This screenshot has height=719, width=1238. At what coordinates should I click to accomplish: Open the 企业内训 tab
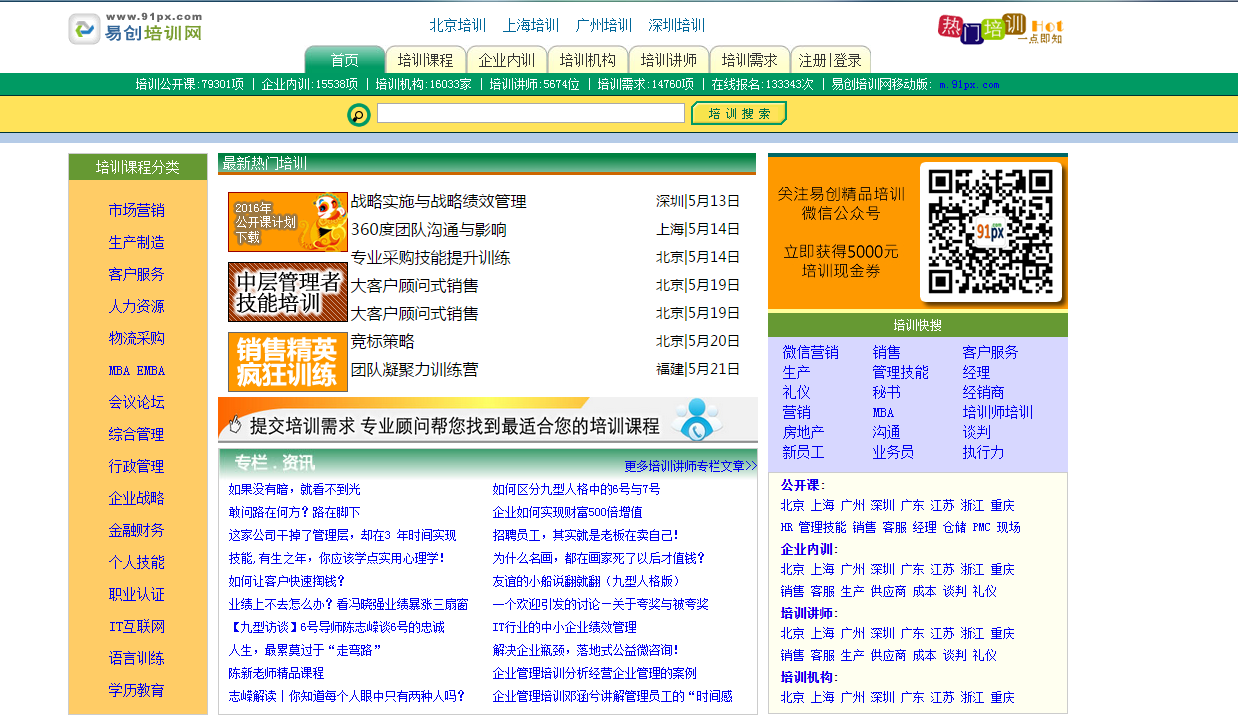(507, 60)
